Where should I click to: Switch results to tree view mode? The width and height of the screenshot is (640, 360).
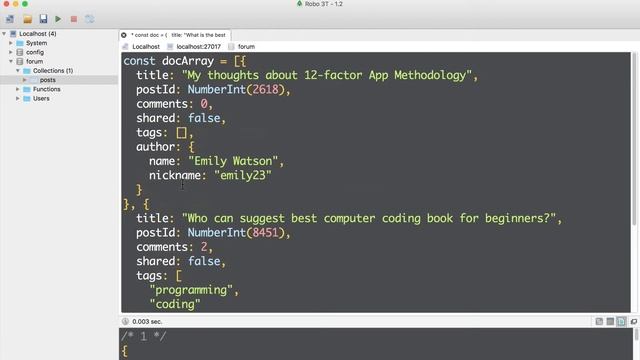pos(599,322)
